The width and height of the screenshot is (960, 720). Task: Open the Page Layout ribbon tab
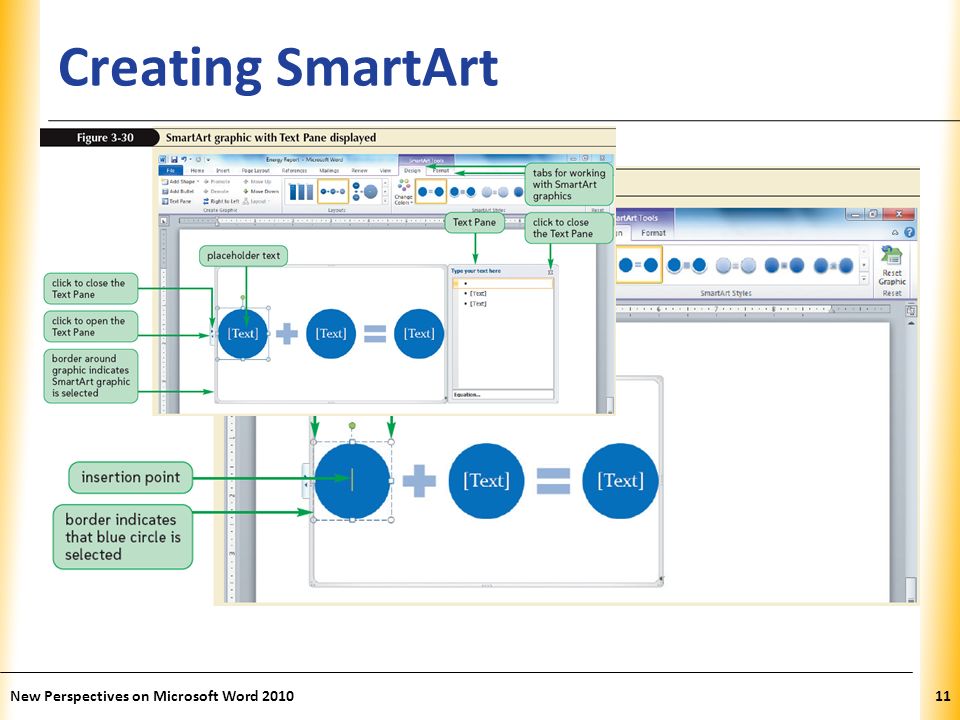pos(256,171)
